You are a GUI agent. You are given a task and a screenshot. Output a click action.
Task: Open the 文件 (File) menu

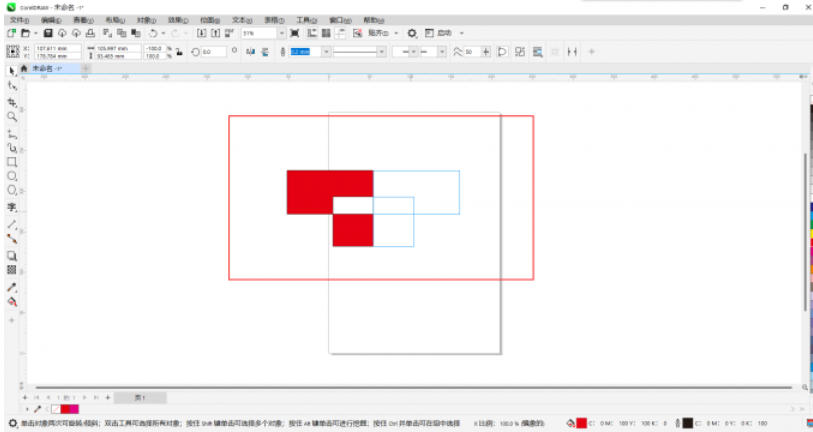[20, 20]
